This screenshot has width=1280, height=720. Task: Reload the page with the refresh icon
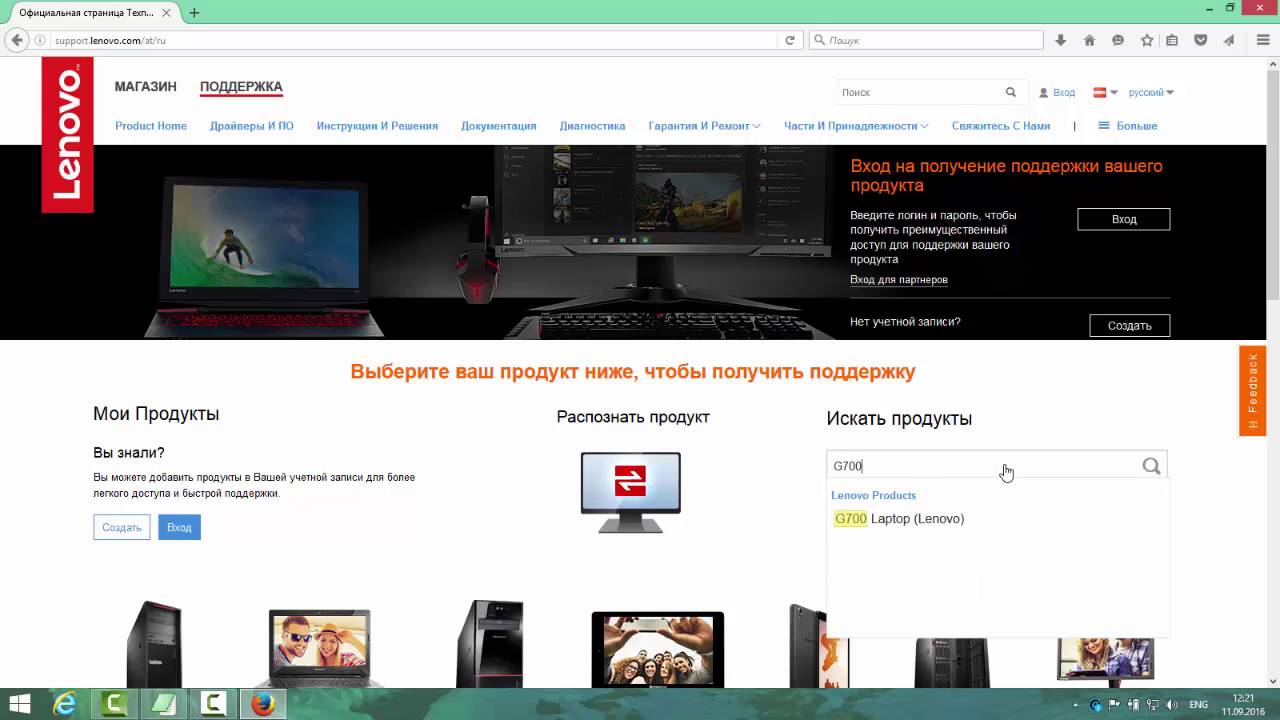(790, 40)
